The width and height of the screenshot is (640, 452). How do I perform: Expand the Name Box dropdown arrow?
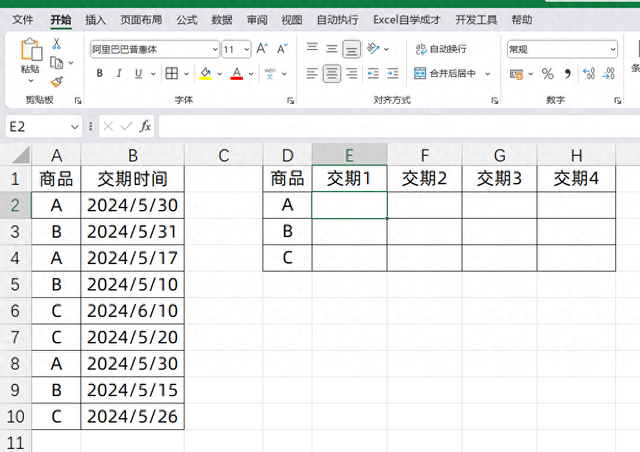click(74, 126)
